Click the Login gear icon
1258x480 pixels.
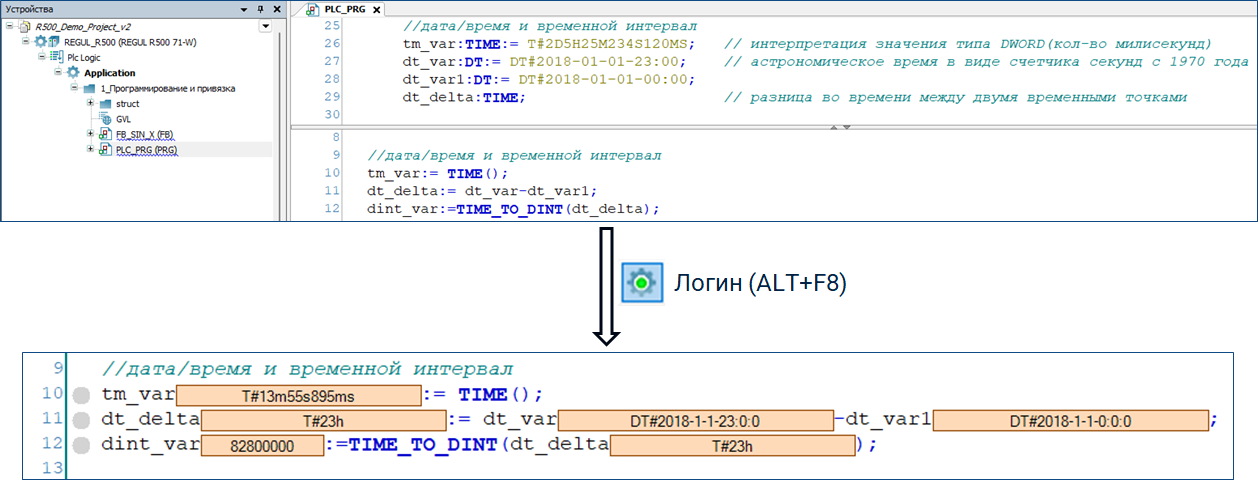click(x=640, y=284)
